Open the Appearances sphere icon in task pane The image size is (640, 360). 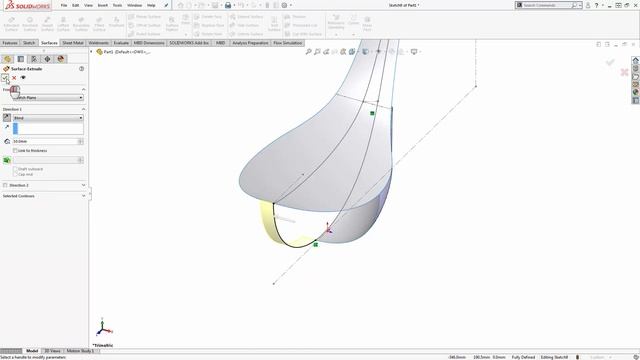point(636,92)
